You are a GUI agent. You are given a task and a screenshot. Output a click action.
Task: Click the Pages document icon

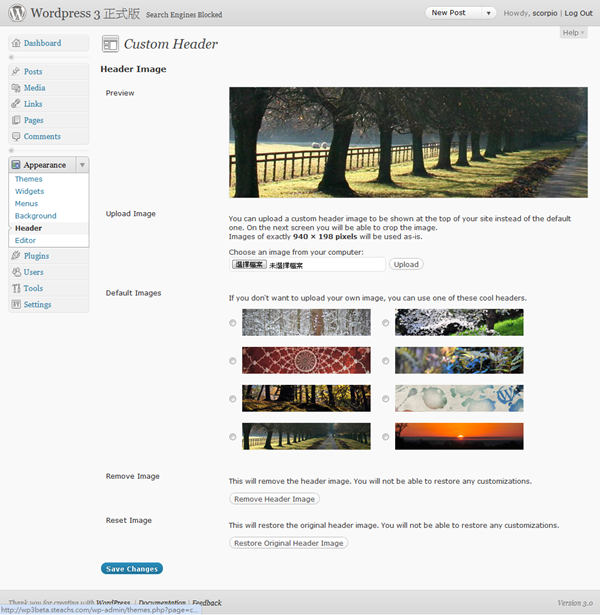point(16,120)
